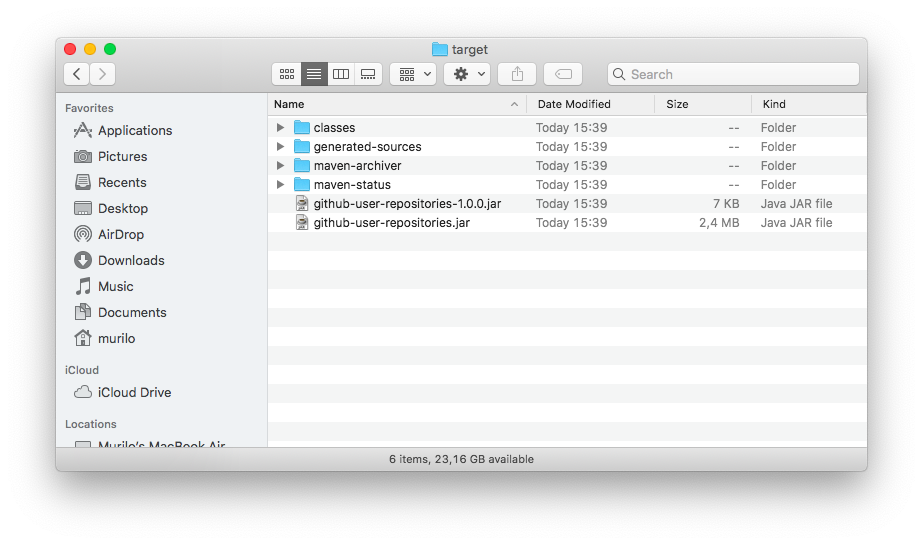Open AirDrop from the sidebar
The width and height of the screenshot is (923, 545).
click(120, 234)
